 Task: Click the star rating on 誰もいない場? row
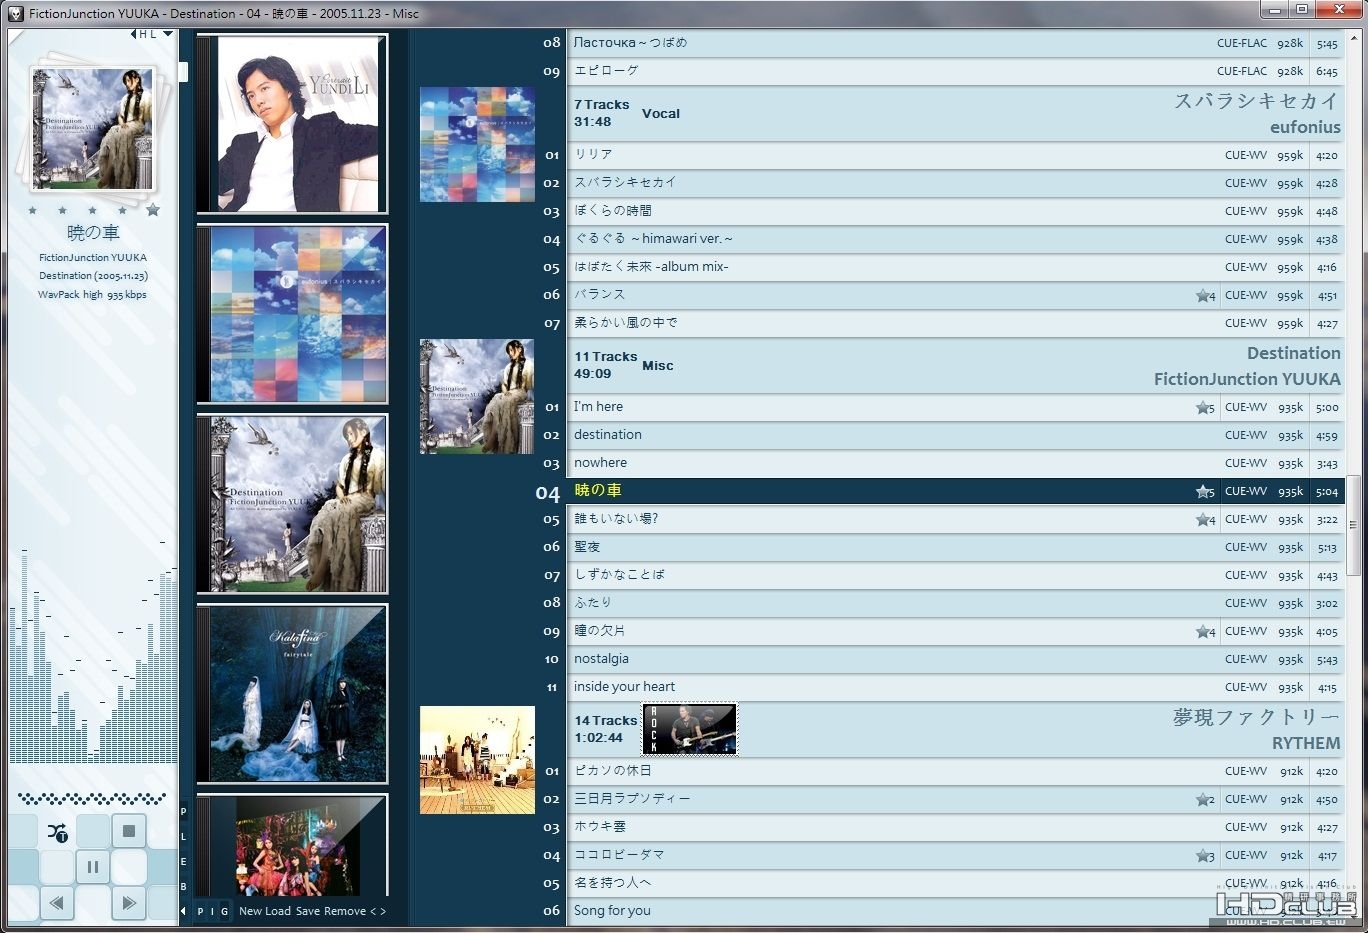(x=1205, y=519)
